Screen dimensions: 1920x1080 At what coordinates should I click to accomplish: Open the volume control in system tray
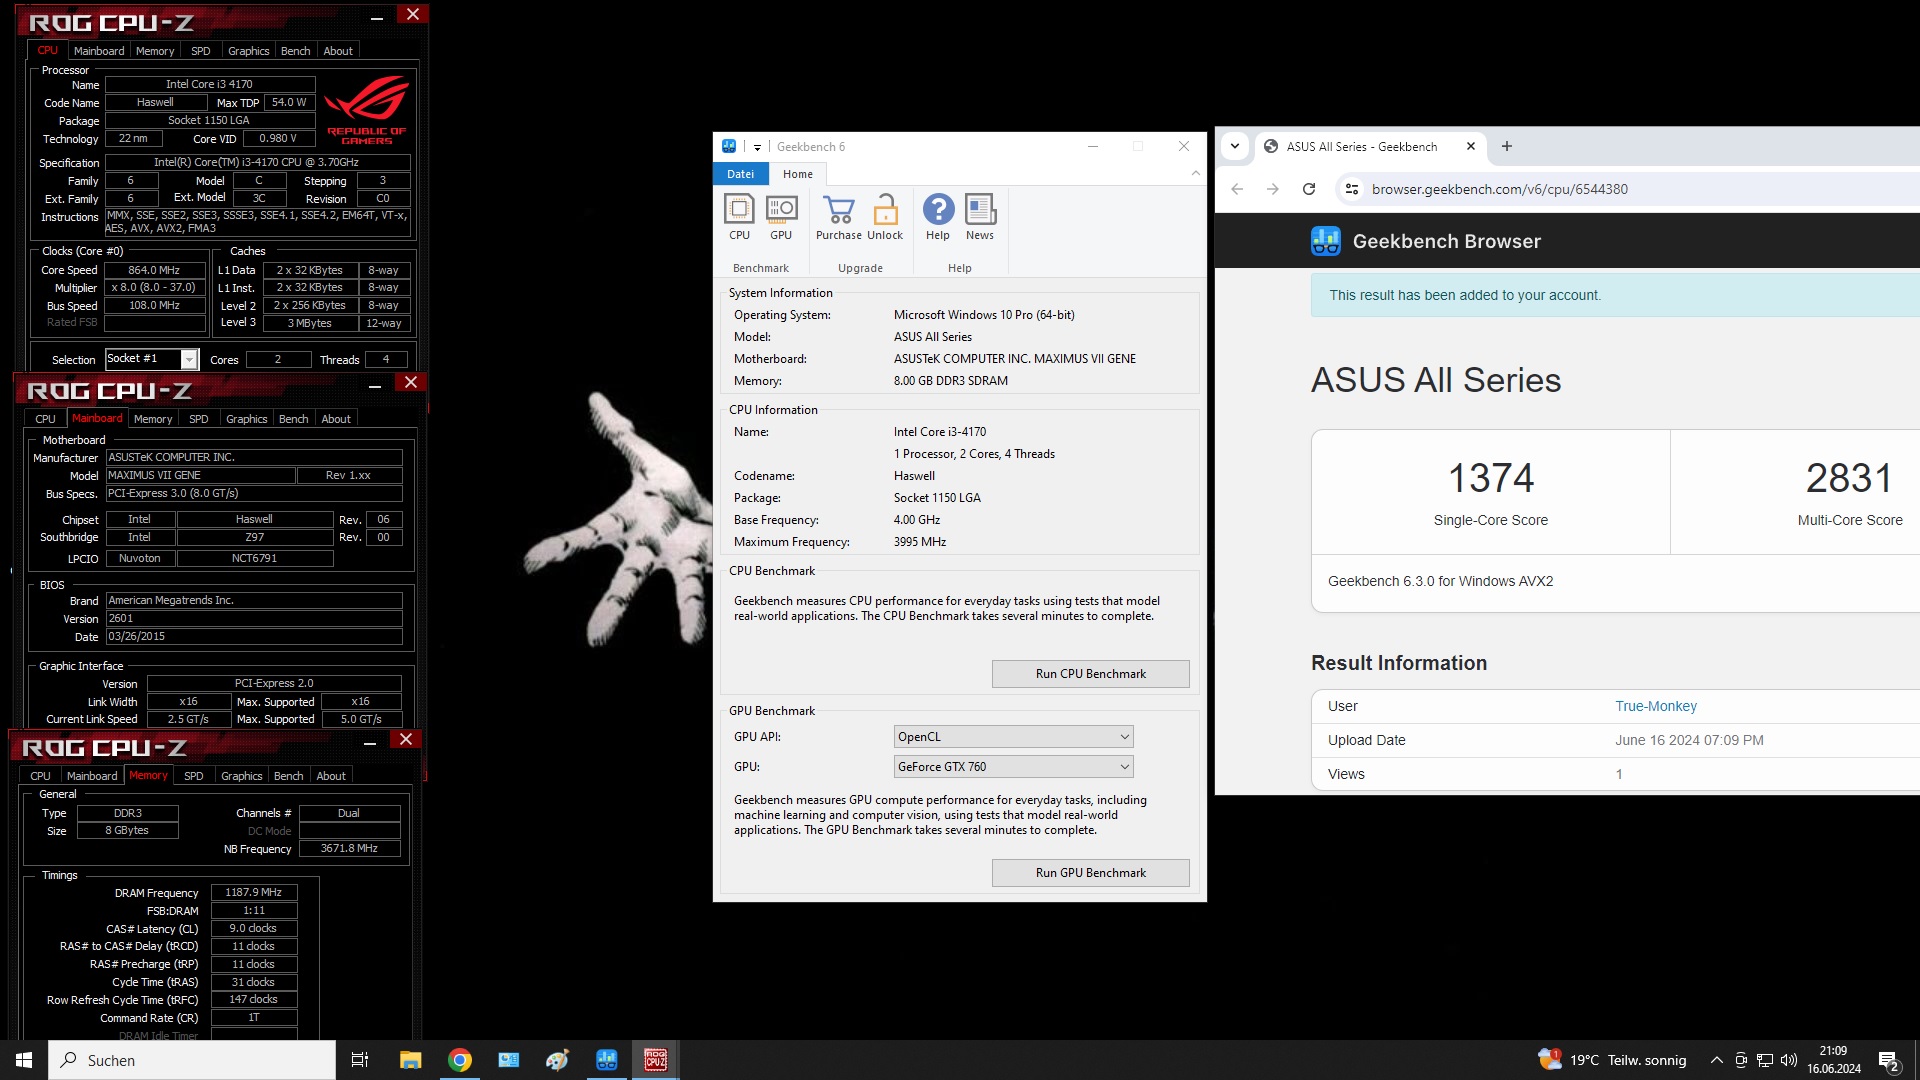click(x=1789, y=1060)
